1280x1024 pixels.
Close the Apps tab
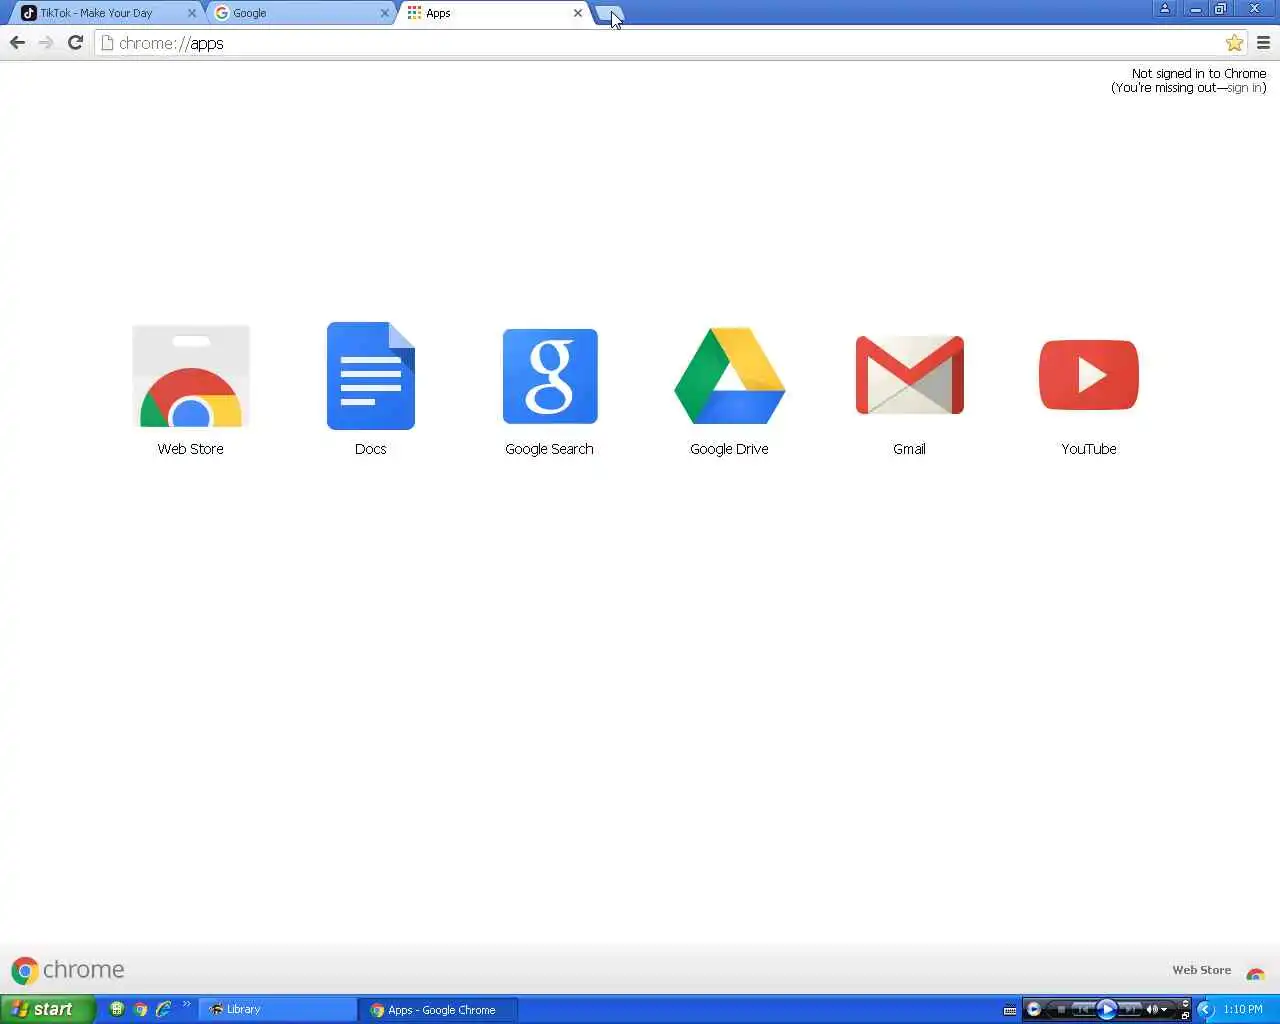click(578, 13)
